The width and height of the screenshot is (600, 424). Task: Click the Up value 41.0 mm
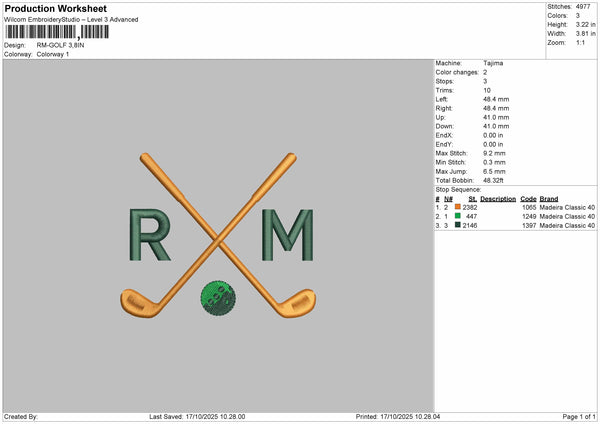click(496, 117)
